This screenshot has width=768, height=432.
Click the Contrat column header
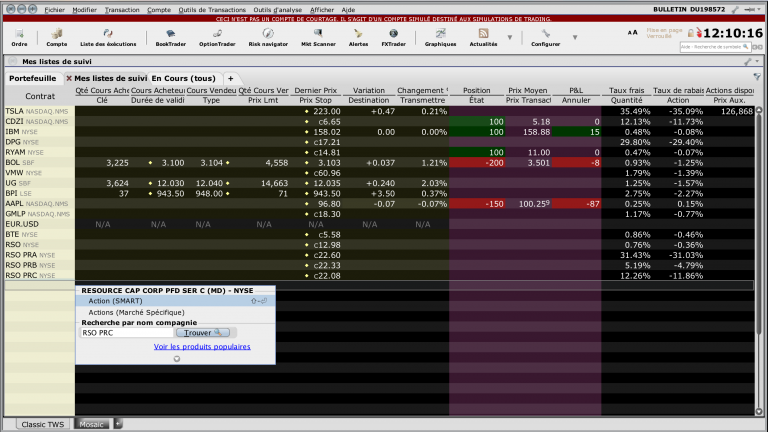[x=40, y=96]
